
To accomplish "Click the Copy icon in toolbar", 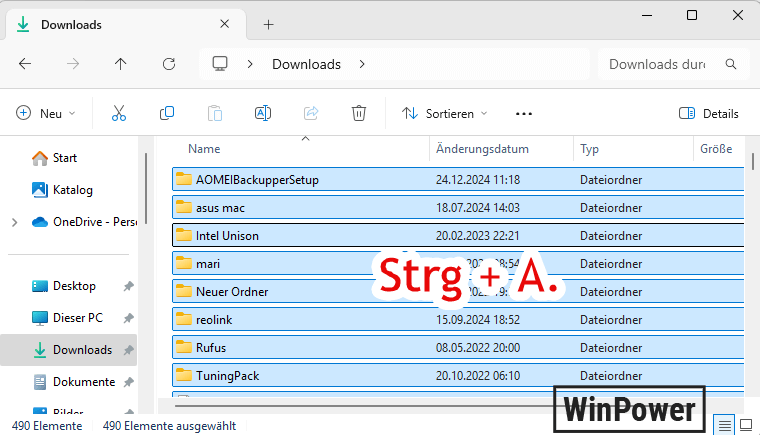I will click(167, 113).
